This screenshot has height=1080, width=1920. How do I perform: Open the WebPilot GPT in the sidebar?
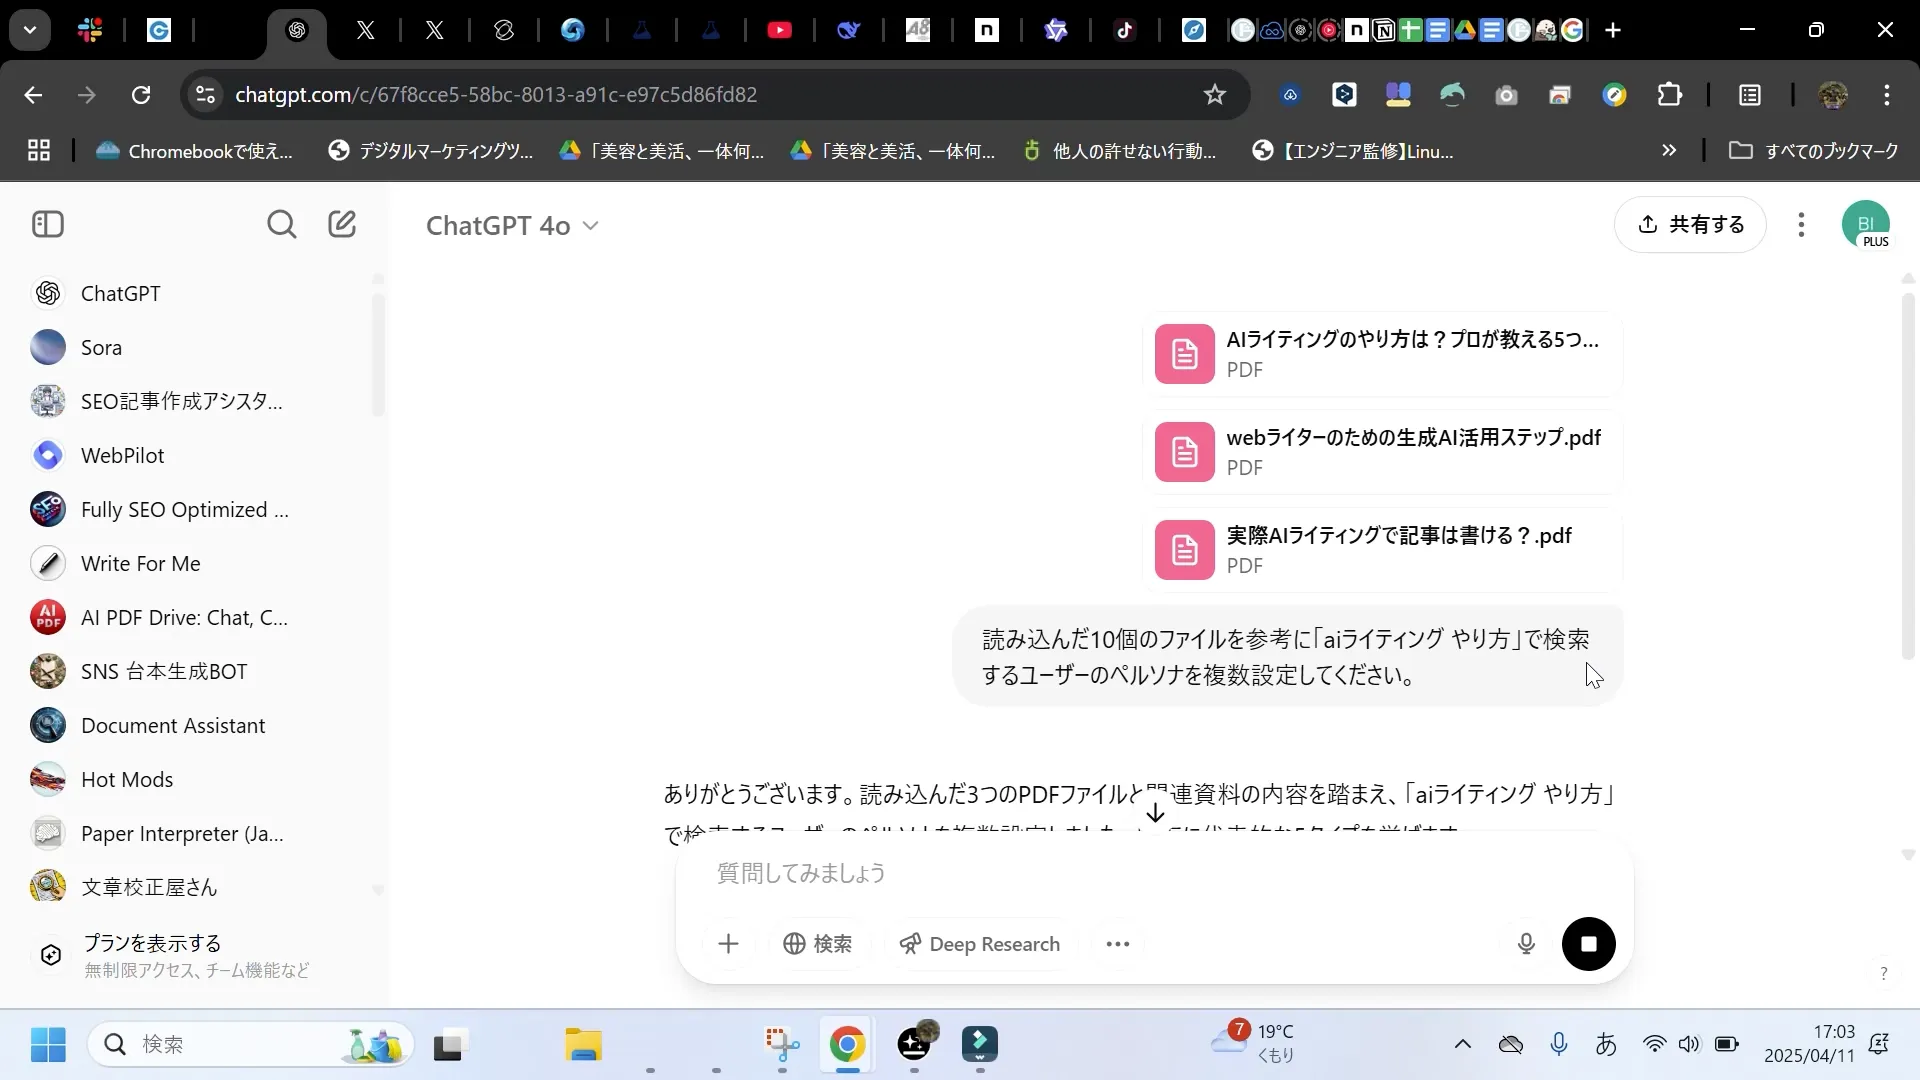coord(122,455)
